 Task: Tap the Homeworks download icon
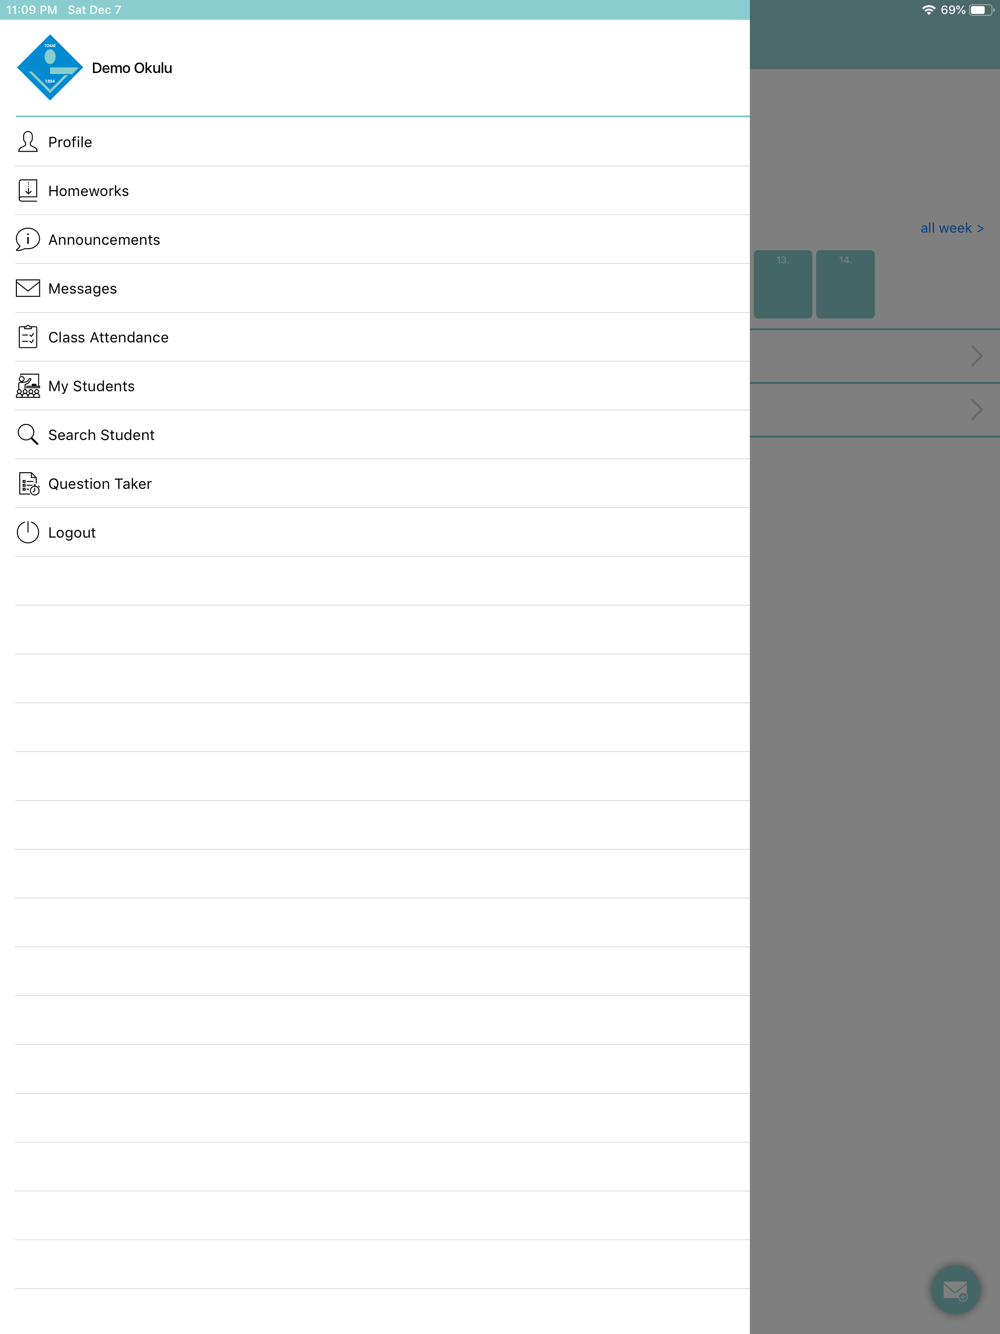[28, 191]
